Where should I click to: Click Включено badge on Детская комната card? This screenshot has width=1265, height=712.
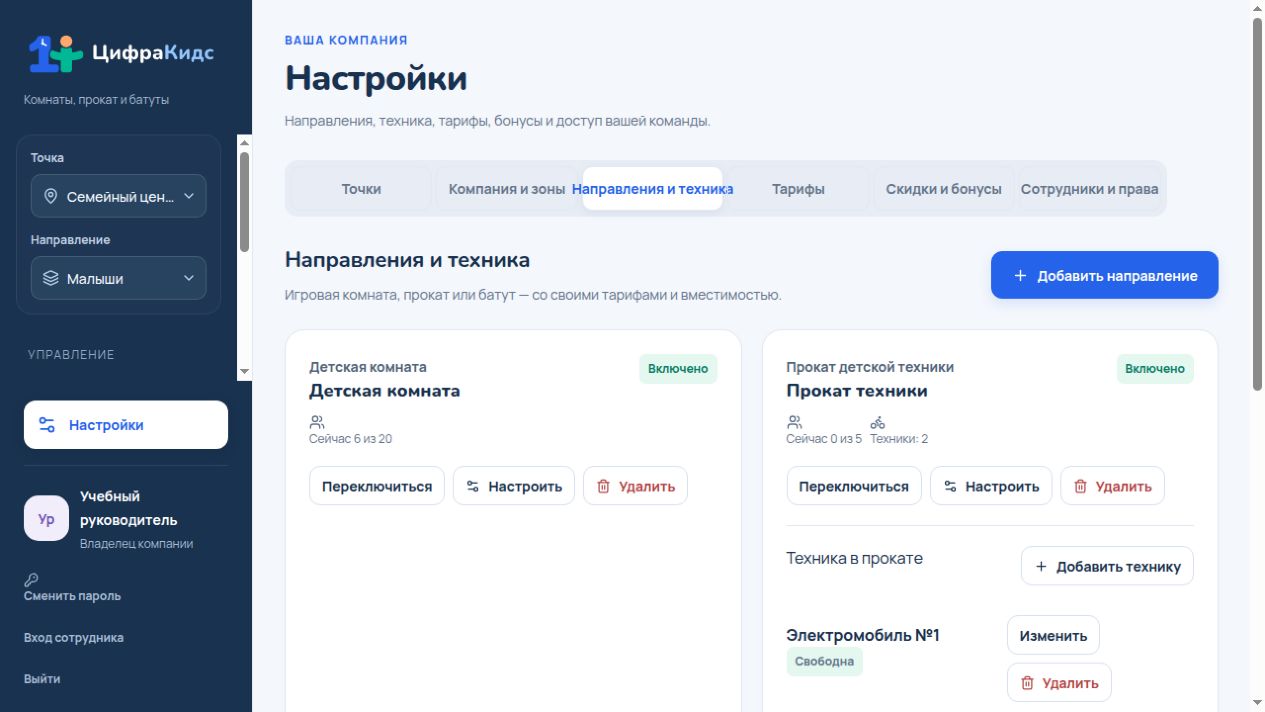tap(678, 368)
